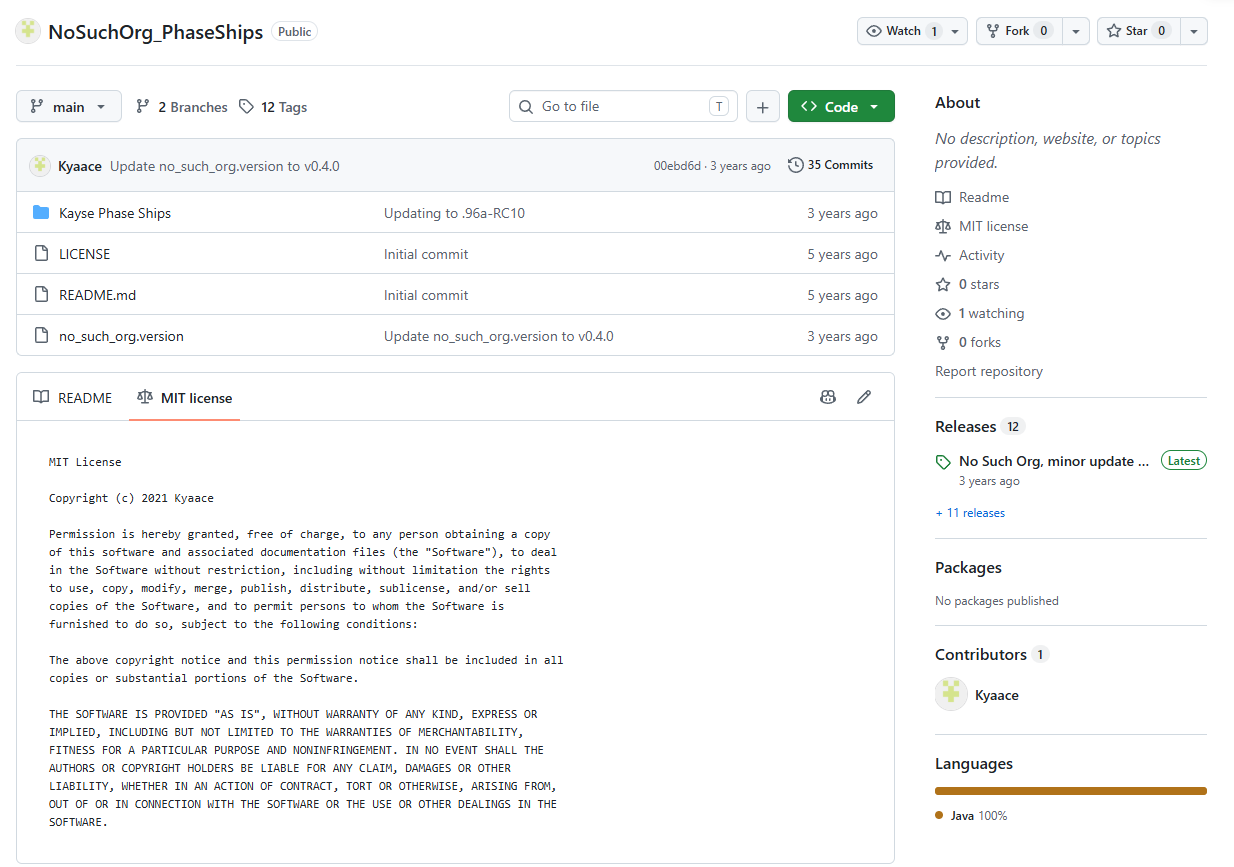The height and width of the screenshot is (867, 1234).
Task: Open Kyaace contributor avatar
Action: tap(951, 694)
